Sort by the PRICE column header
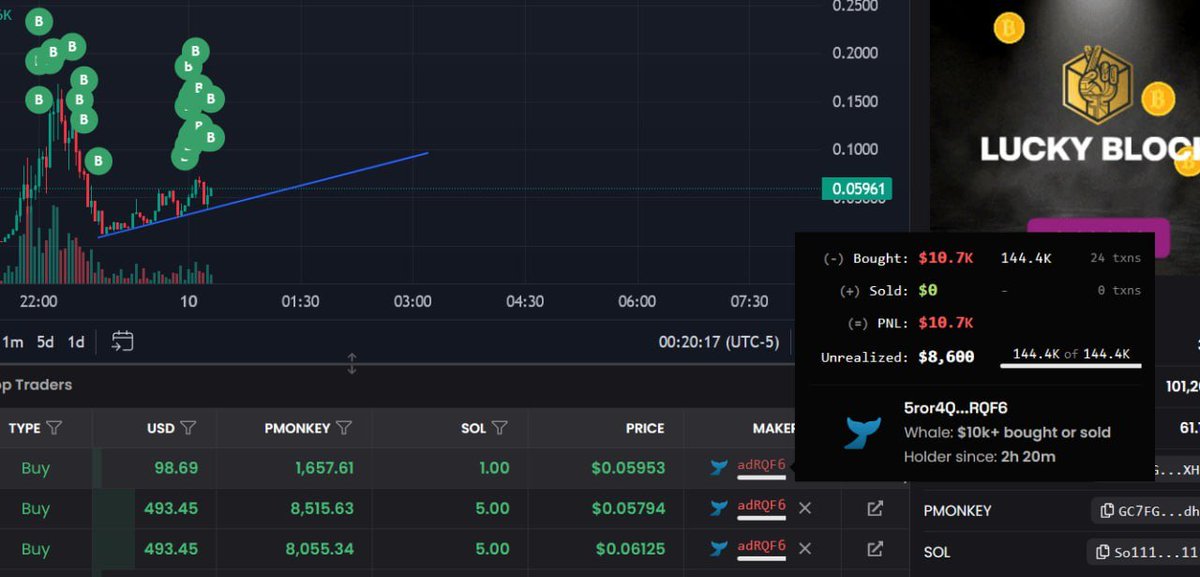 [644, 428]
